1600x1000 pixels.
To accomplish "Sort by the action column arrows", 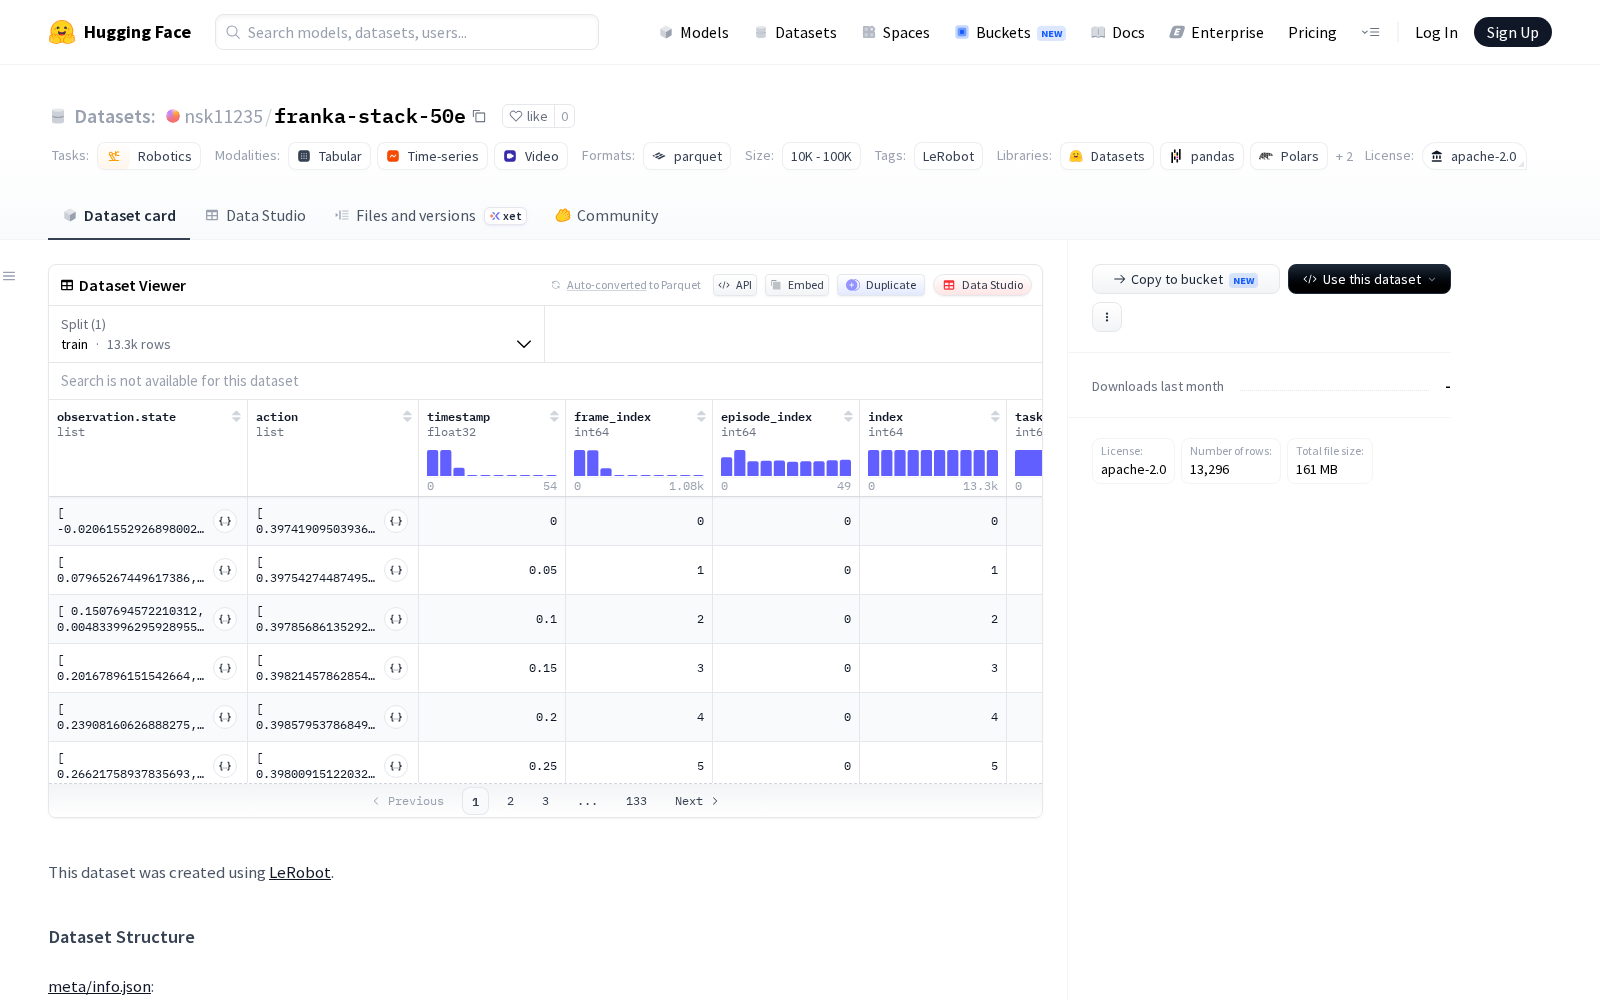I will coord(407,417).
